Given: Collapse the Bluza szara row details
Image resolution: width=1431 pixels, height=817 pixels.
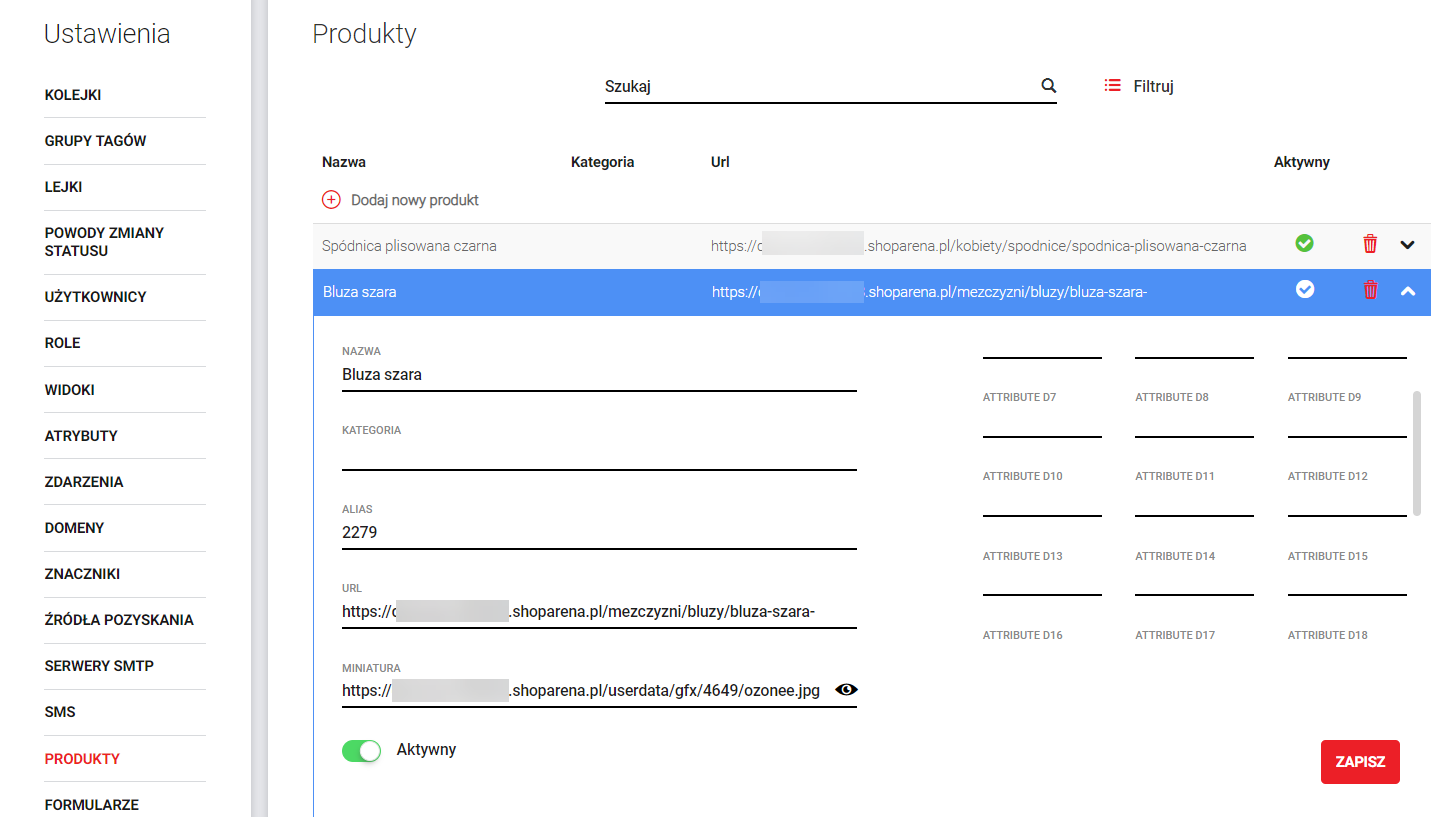Looking at the screenshot, I should click(x=1408, y=292).
